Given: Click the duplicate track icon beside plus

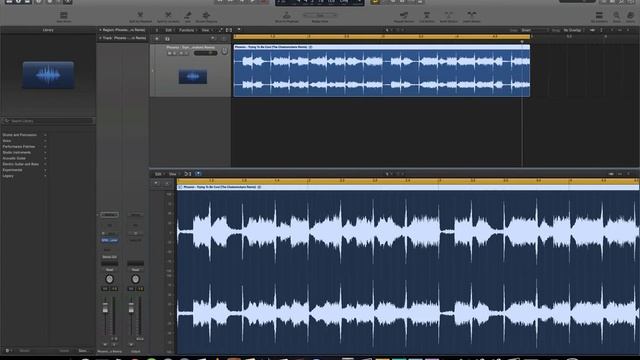Looking at the screenshot, I should tap(167, 39).
